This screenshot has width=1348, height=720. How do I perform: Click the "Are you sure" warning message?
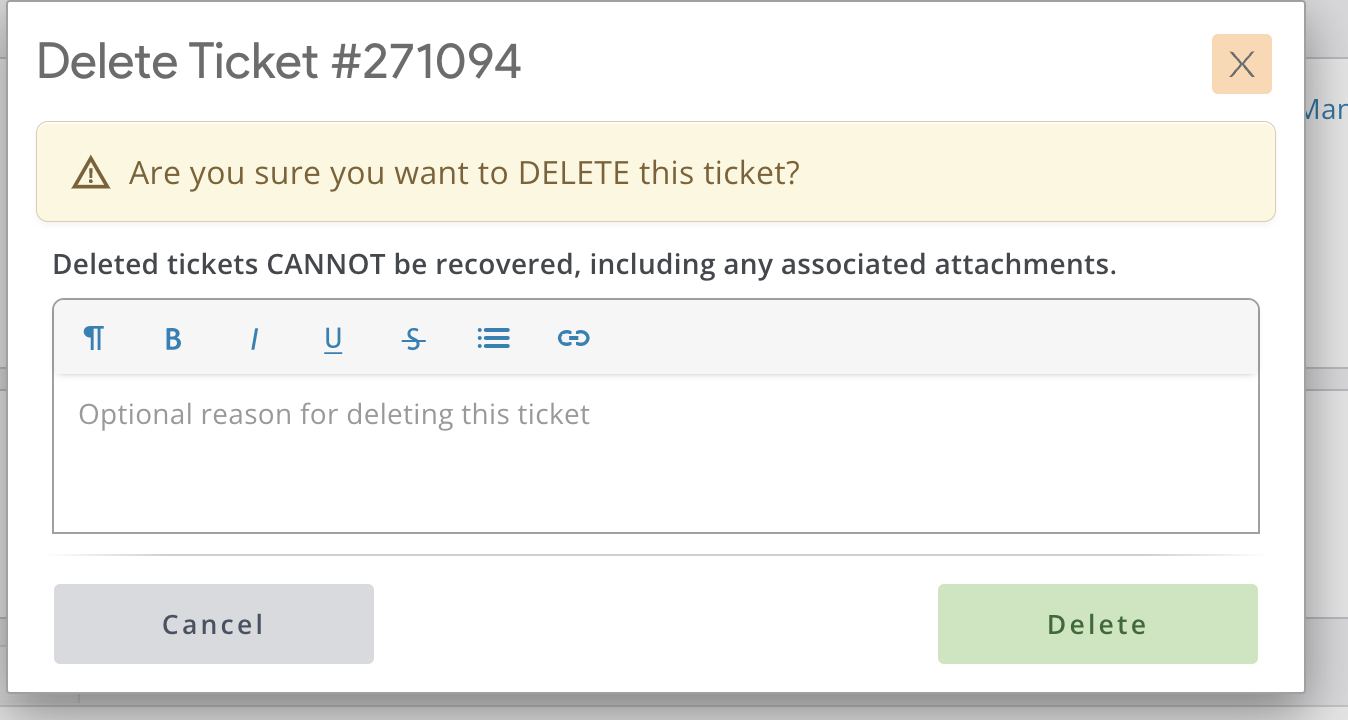pos(464,173)
